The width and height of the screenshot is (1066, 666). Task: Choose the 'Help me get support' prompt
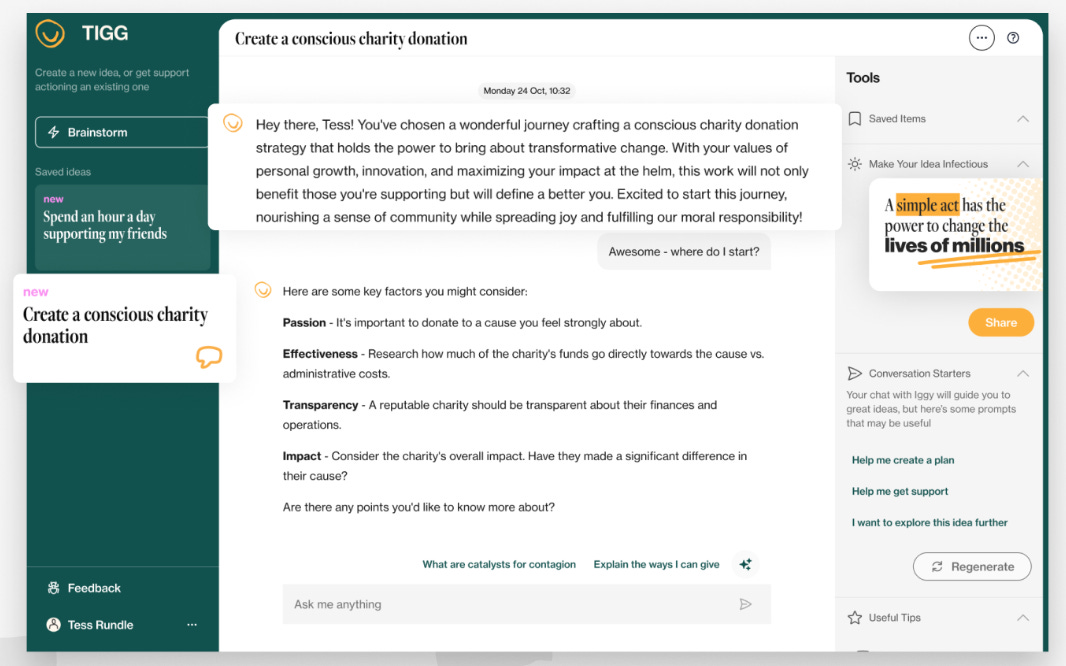[x=899, y=491]
